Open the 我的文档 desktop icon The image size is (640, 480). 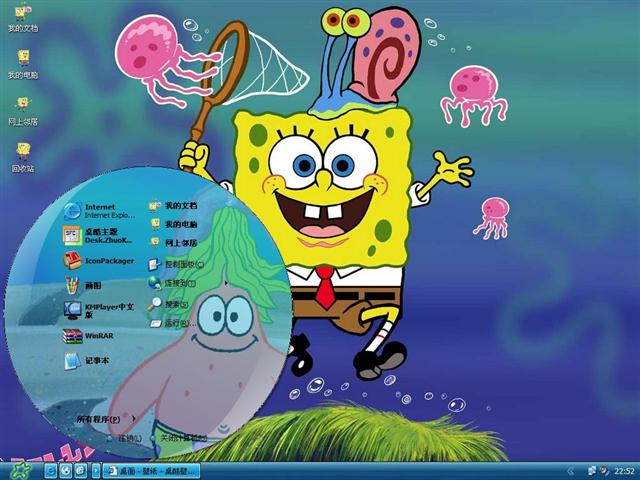(23, 19)
